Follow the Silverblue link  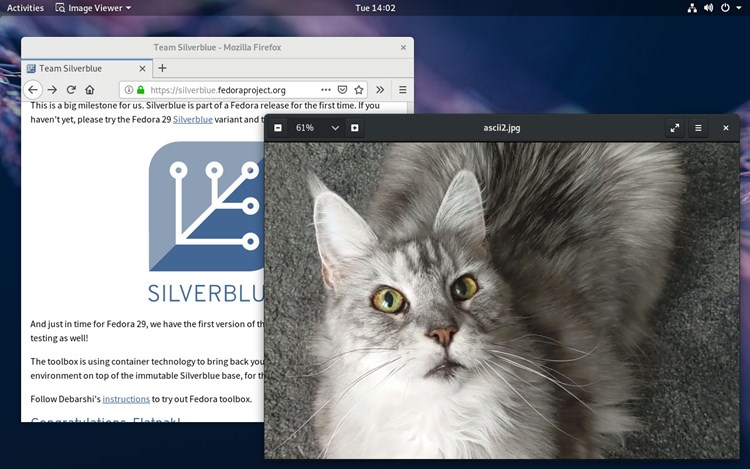[193, 119]
